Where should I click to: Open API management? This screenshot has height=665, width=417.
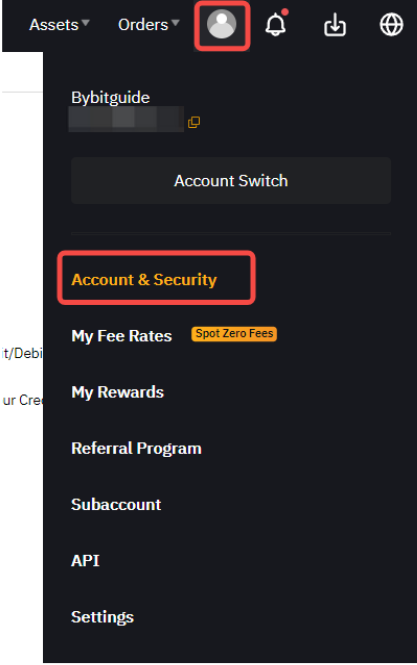(85, 561)
